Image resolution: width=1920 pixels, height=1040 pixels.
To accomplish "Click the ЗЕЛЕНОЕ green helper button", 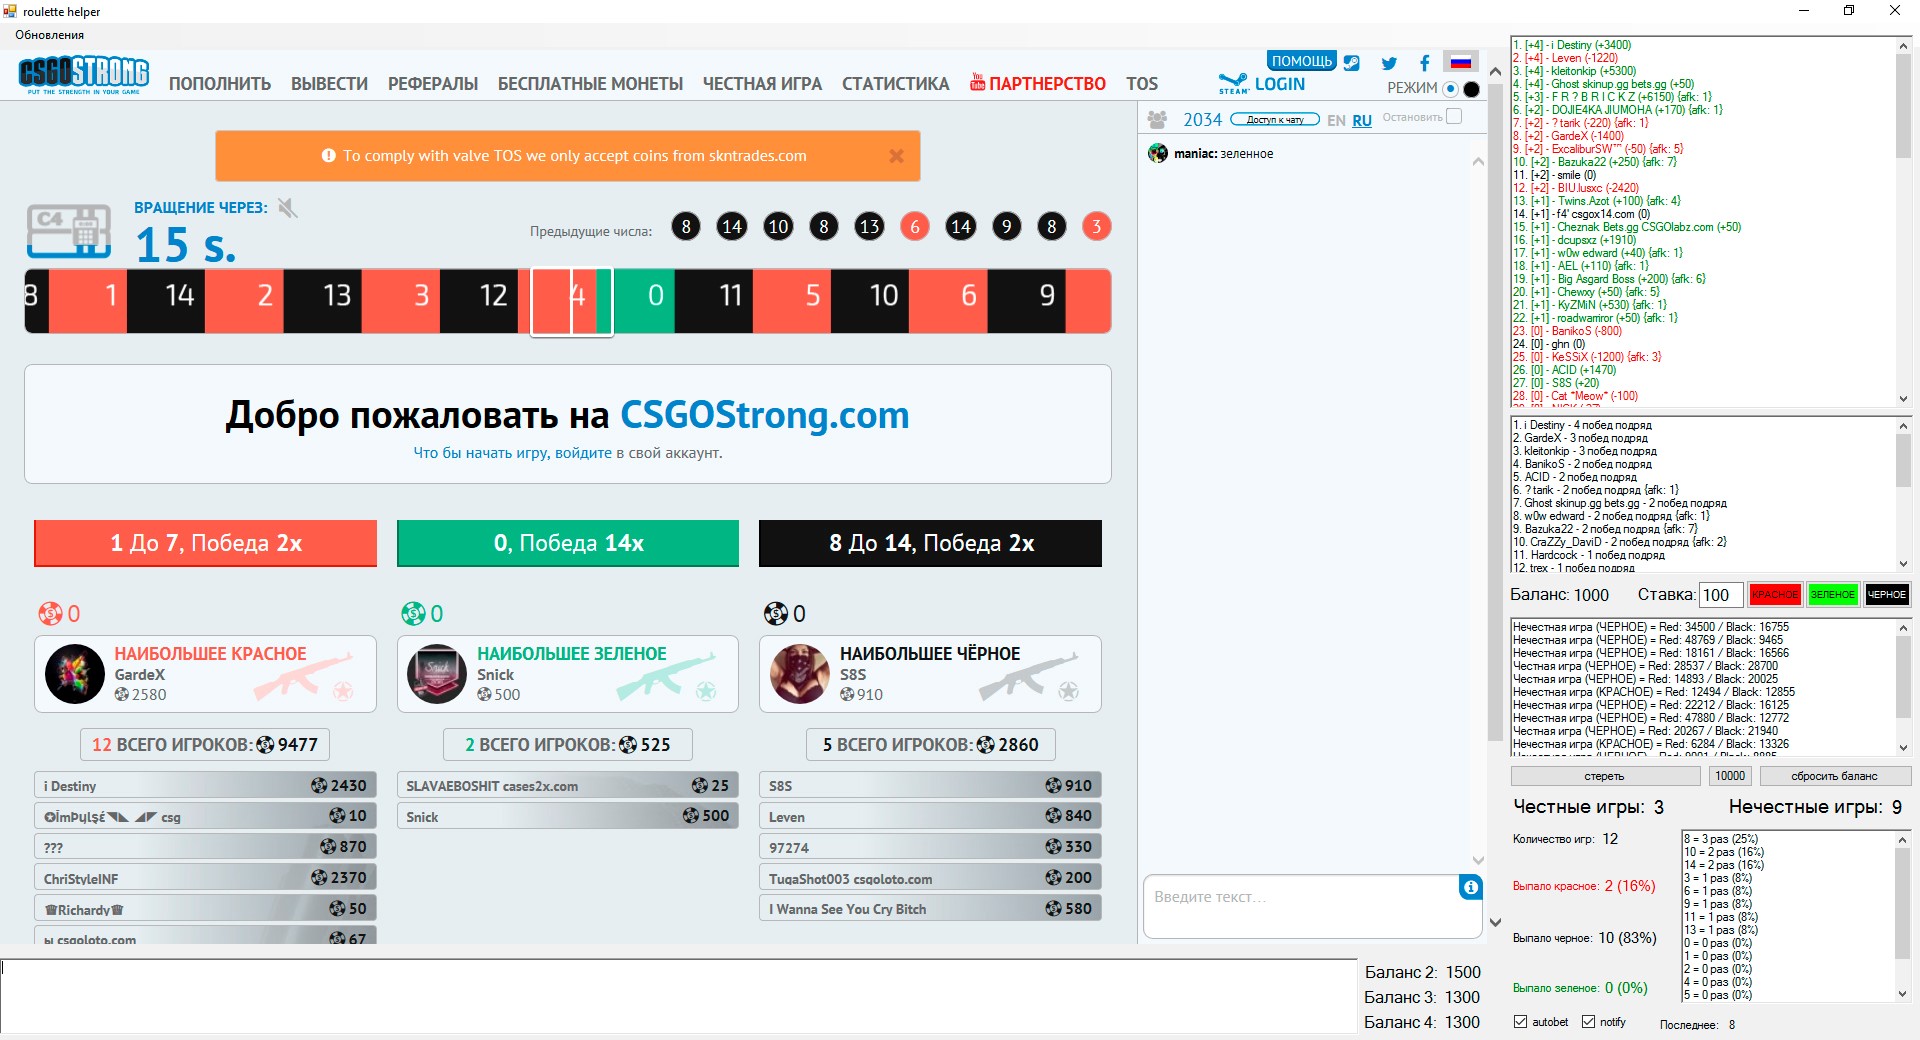I will click(1832, 594).
